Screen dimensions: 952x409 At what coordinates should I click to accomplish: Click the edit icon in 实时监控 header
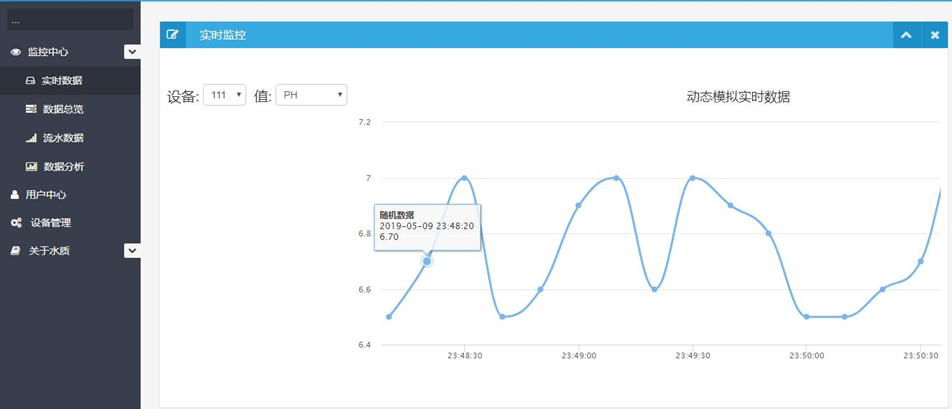pyautogui.click(x=173, y=35)
